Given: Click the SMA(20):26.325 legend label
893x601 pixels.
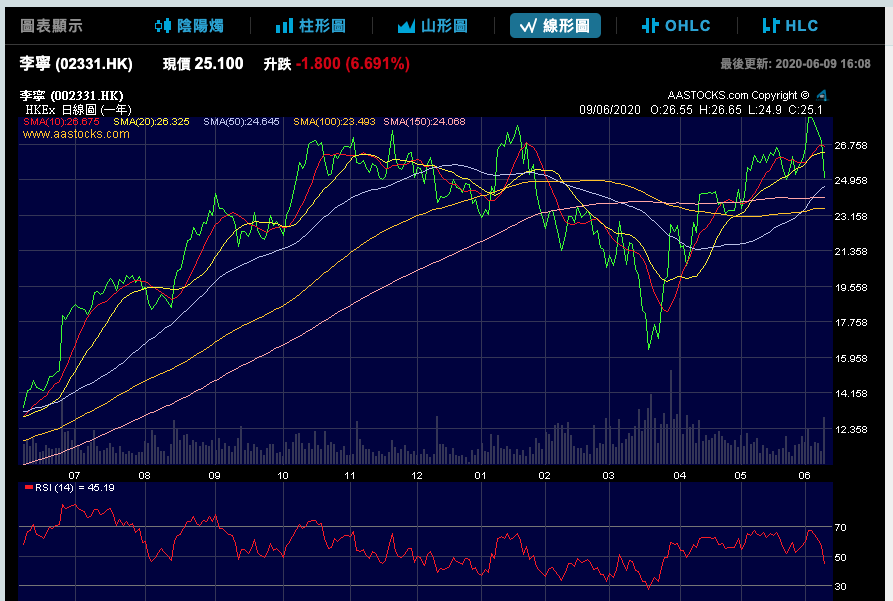Looking at the screenshot, I should 151,121.
